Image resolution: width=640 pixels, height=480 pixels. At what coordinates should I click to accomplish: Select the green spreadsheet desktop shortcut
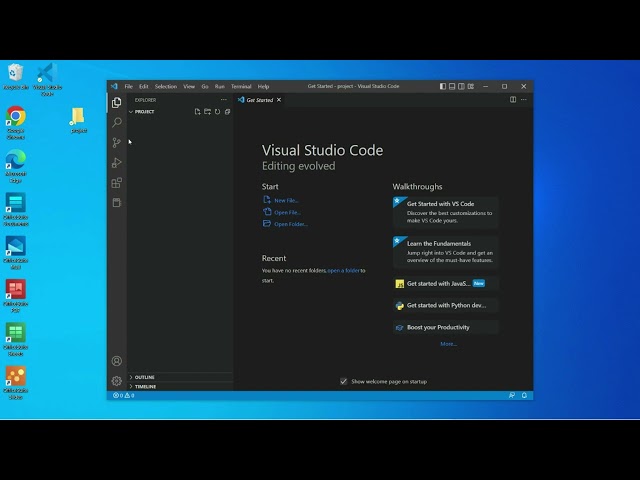point(16,339)
